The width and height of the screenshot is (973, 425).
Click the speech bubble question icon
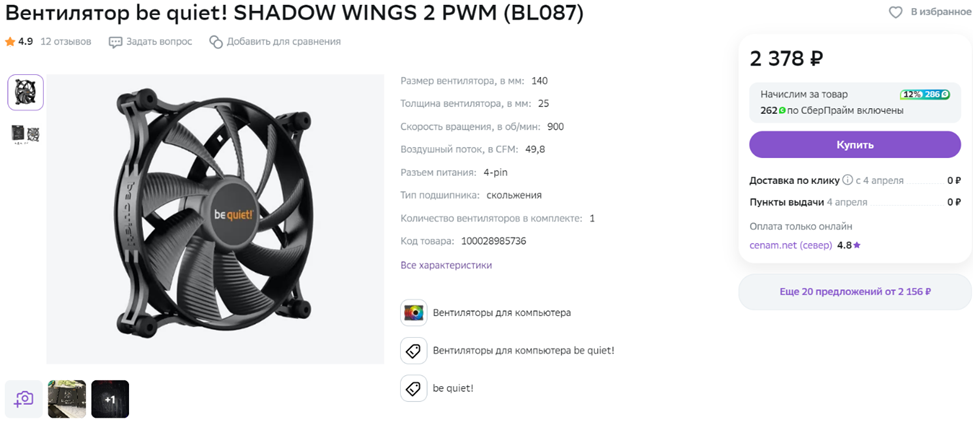pyautogui.click(x=115, y=42)
